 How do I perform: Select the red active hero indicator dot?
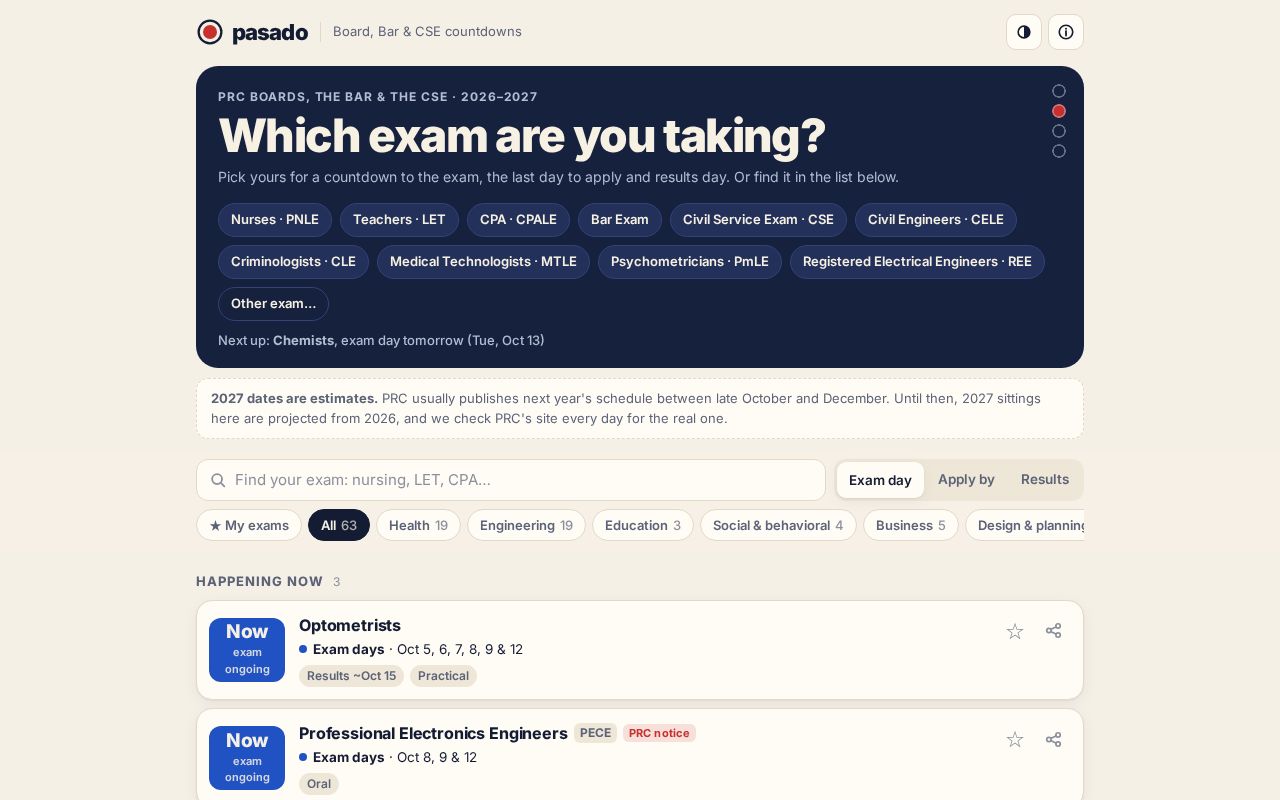coord(1059,111)
